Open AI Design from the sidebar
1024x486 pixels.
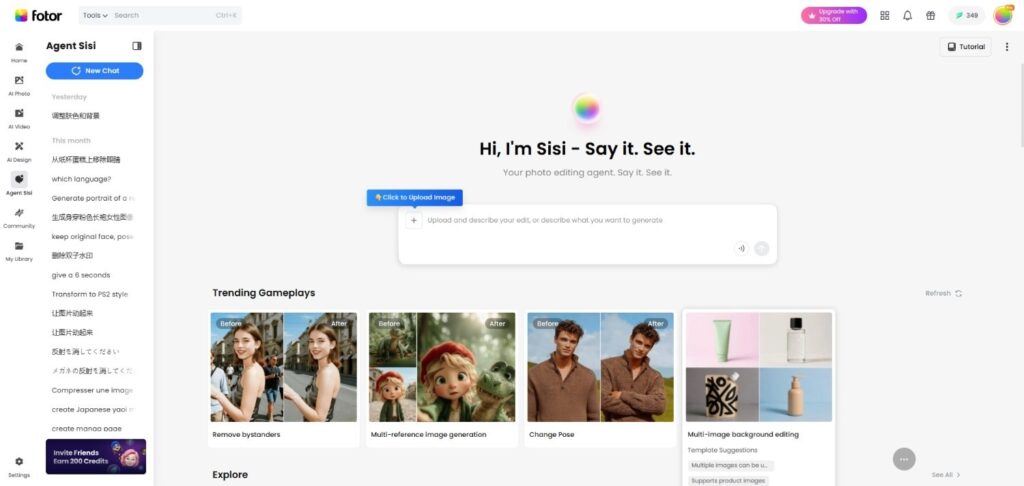click(19, 150)
